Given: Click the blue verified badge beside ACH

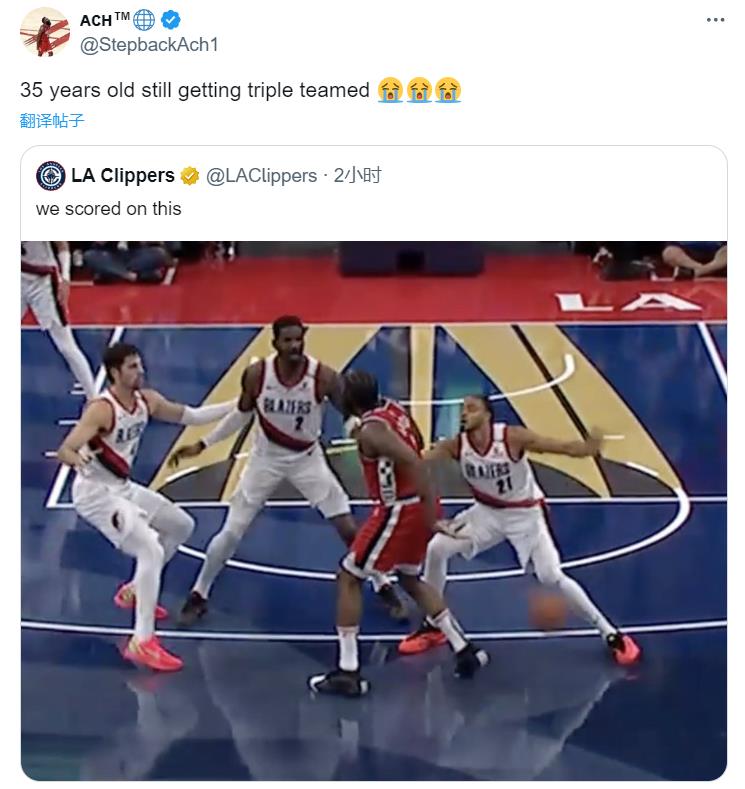Looking at the screenshot, I should click(x=171, y=20).
